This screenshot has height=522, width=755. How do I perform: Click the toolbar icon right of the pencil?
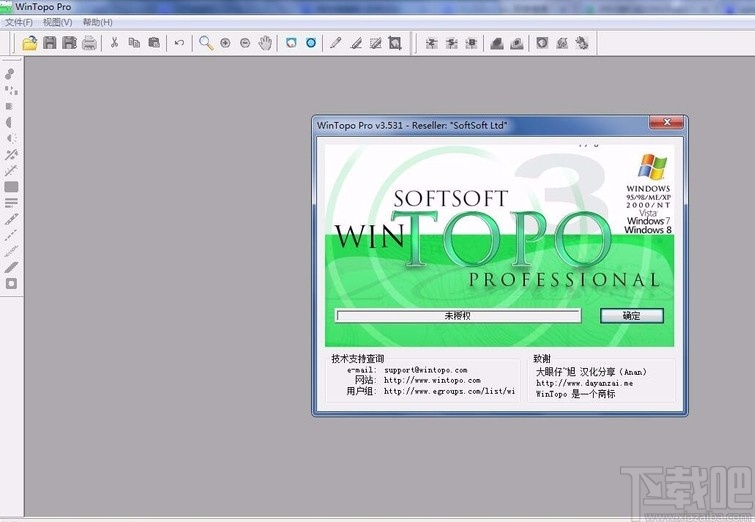[x=356, y=43]
